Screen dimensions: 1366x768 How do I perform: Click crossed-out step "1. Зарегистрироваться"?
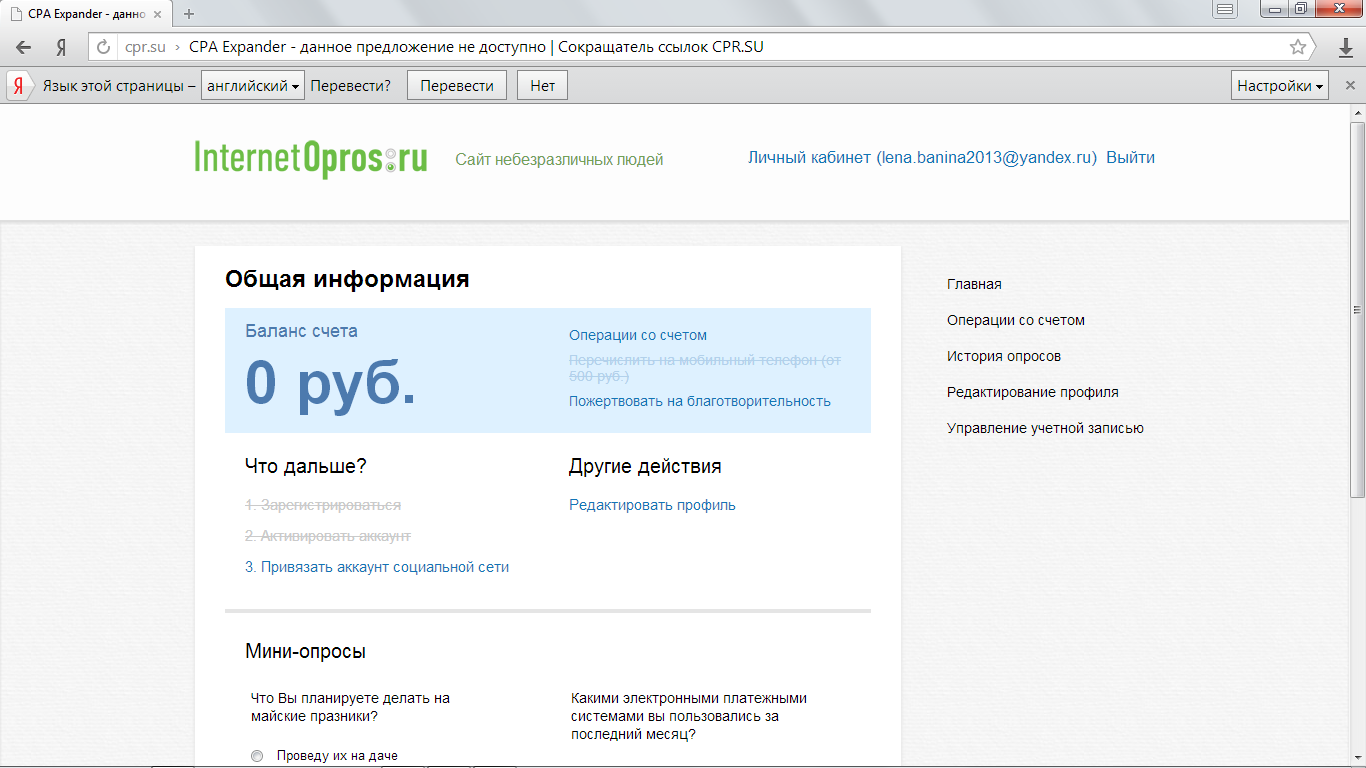(x=323, y=506)
